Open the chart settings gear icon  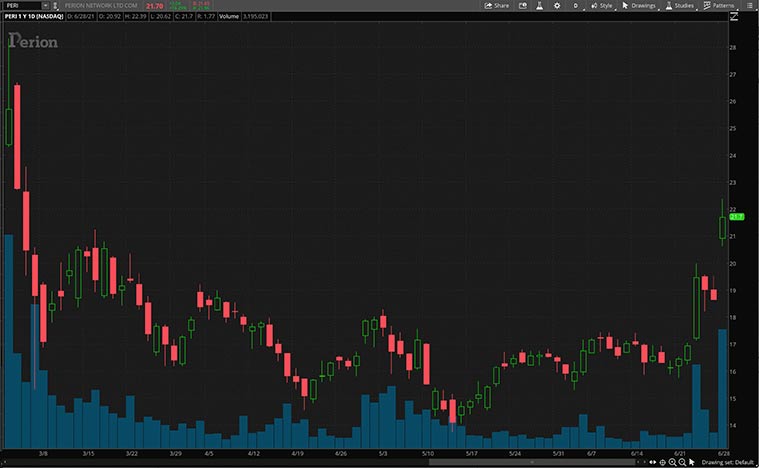click(x=556, y=5)
